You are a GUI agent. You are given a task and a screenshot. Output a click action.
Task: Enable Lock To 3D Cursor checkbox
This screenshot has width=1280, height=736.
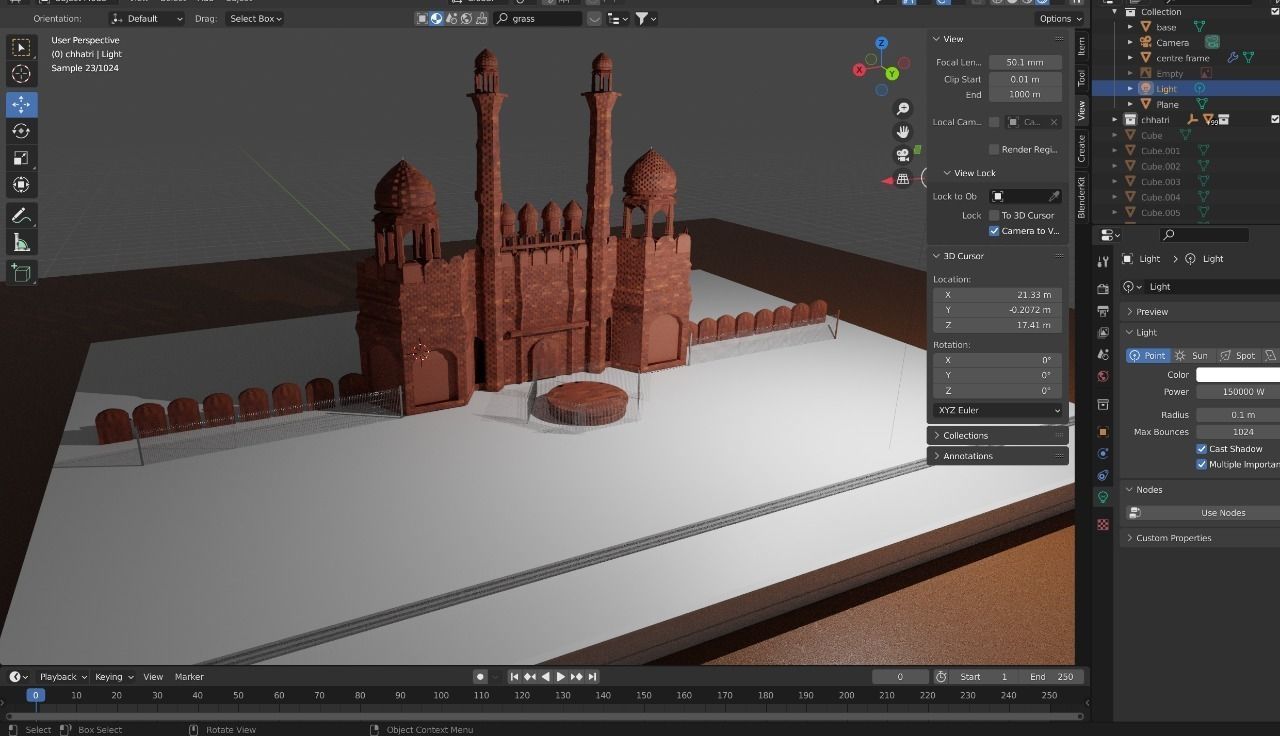(x=994, y=215)
